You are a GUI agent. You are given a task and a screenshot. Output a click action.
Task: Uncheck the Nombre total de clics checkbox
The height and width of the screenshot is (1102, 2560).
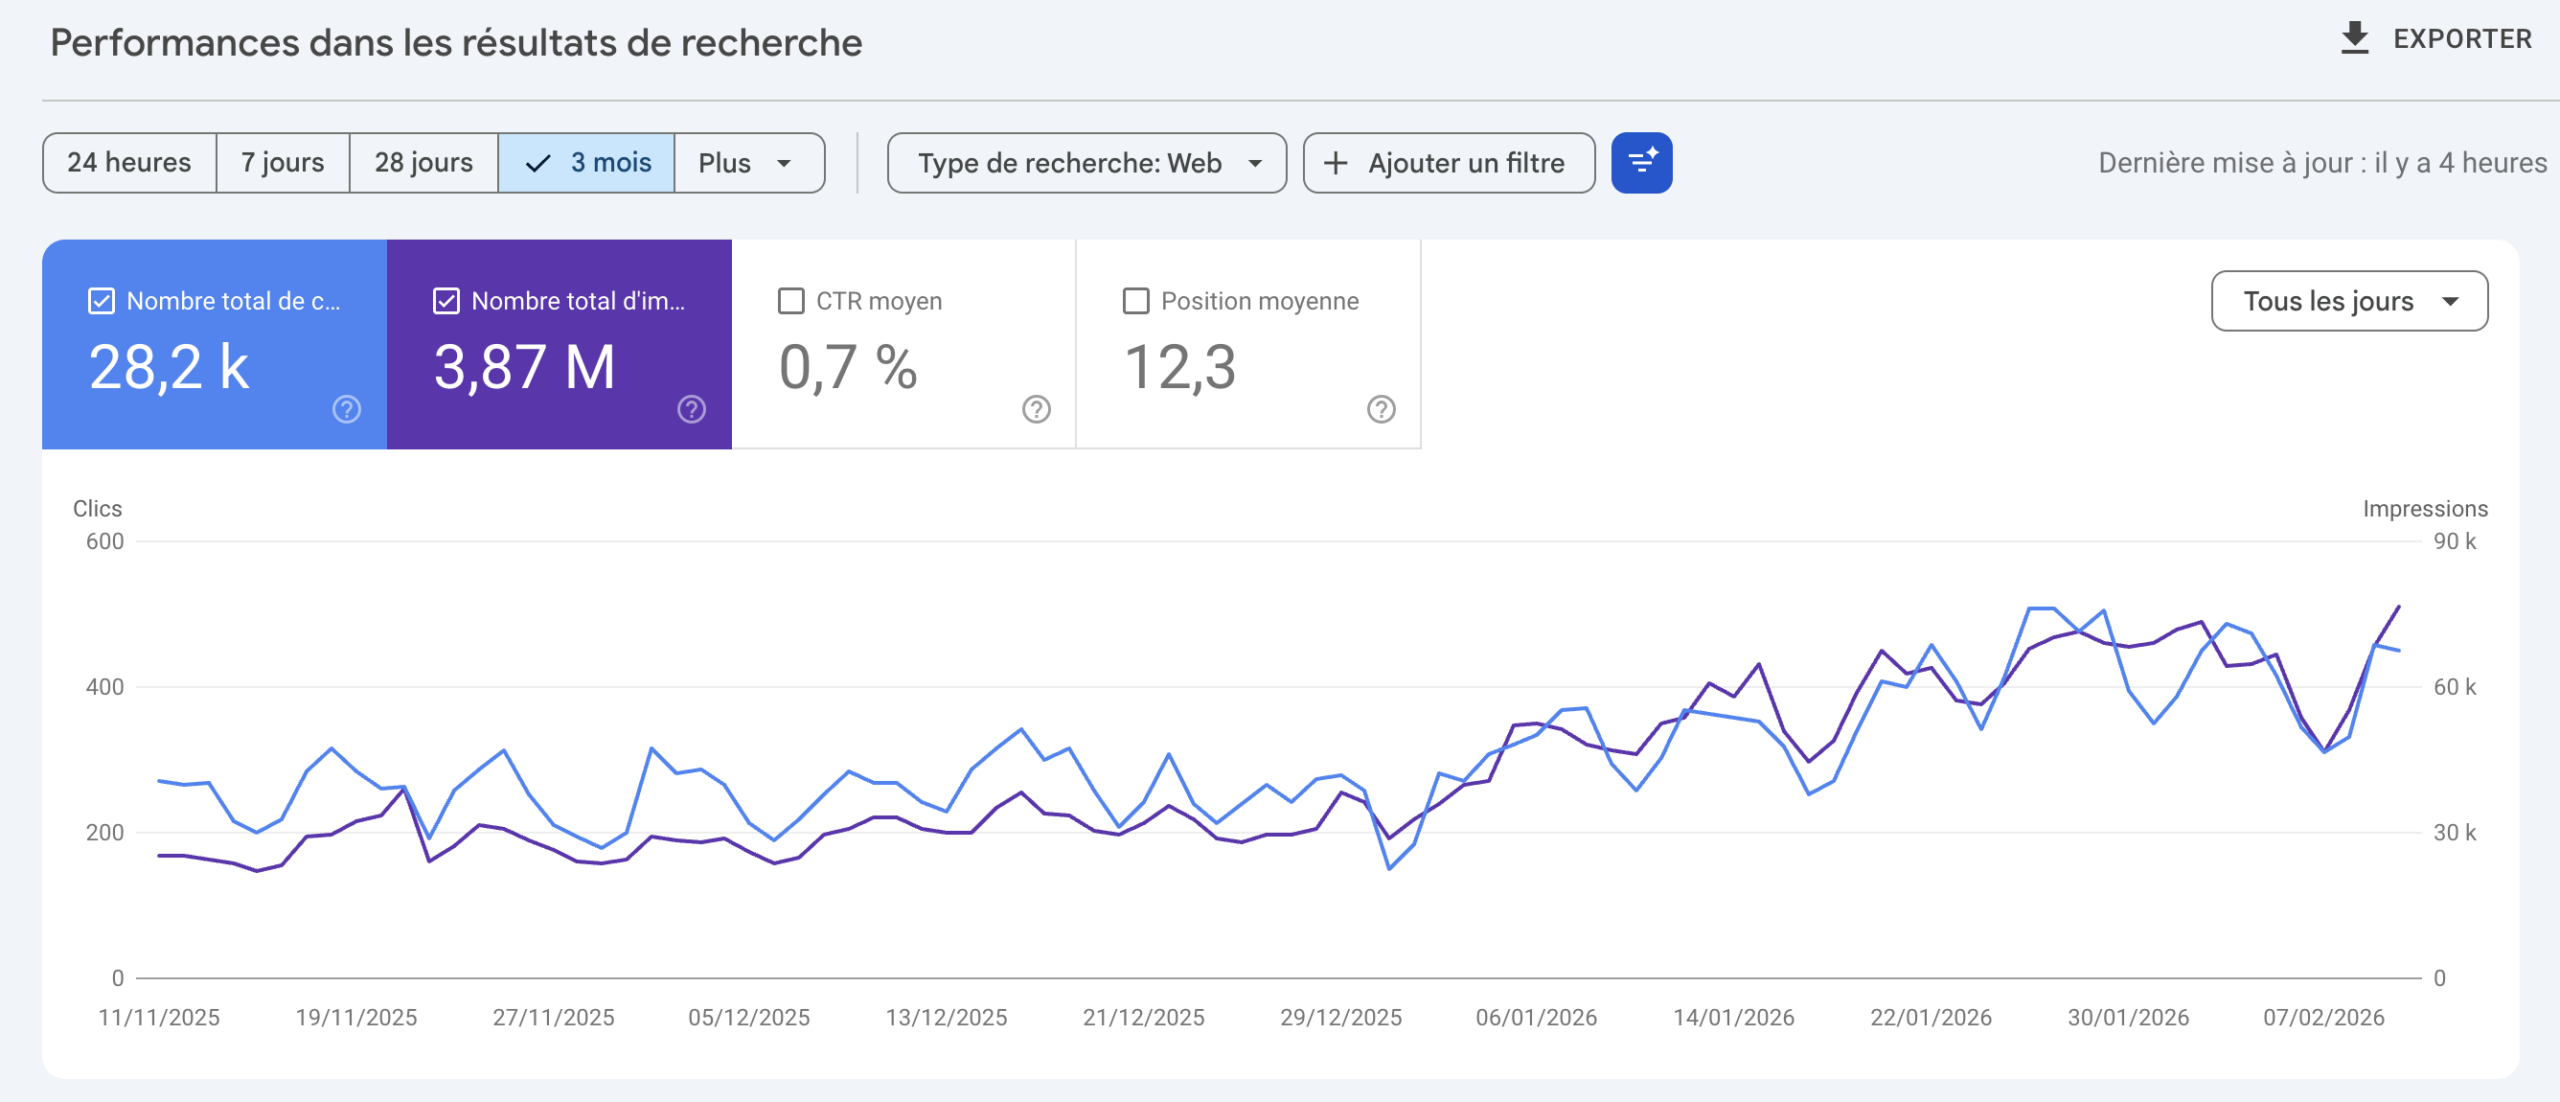[x=102, y=301]
